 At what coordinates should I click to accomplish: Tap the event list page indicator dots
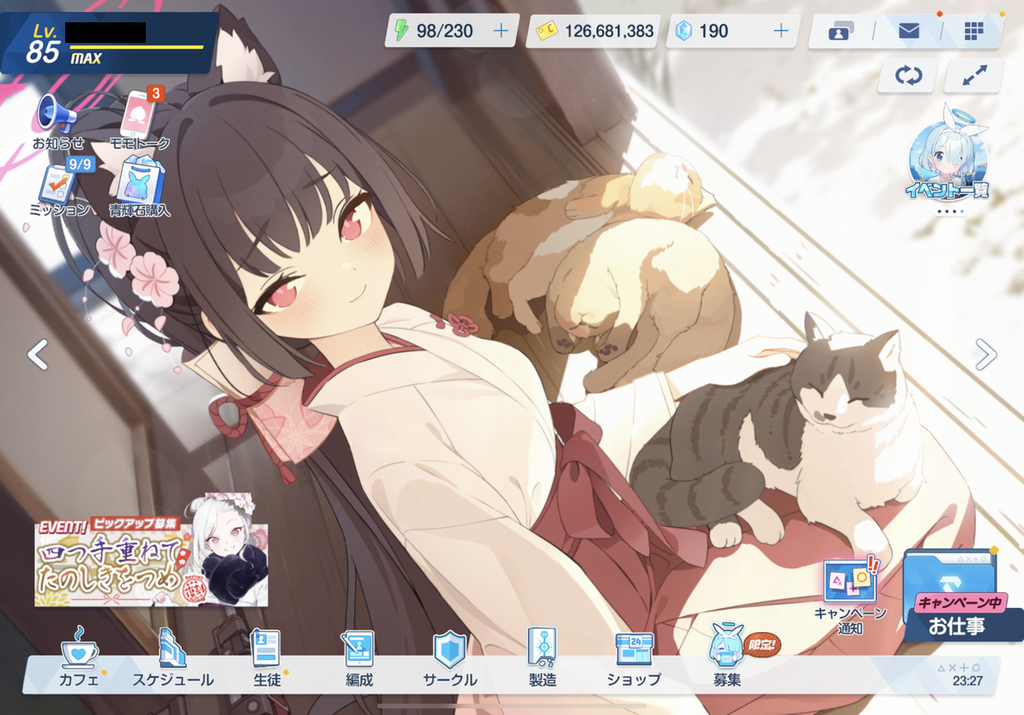(950, 212)
